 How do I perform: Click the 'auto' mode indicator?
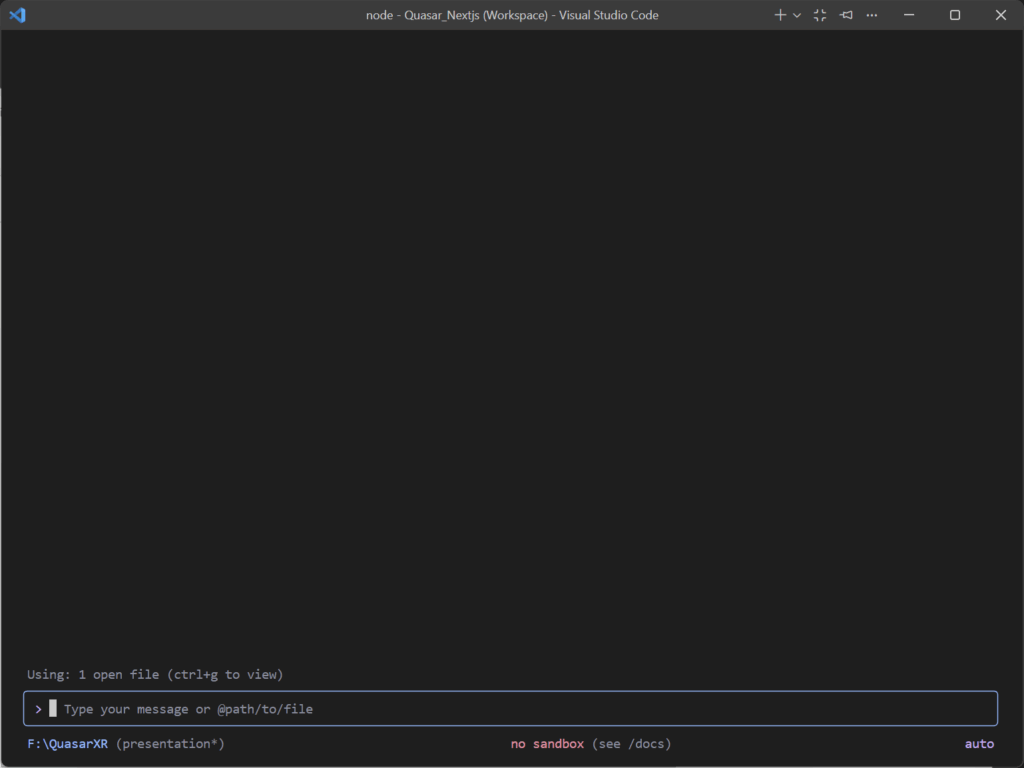coord(979,744)
